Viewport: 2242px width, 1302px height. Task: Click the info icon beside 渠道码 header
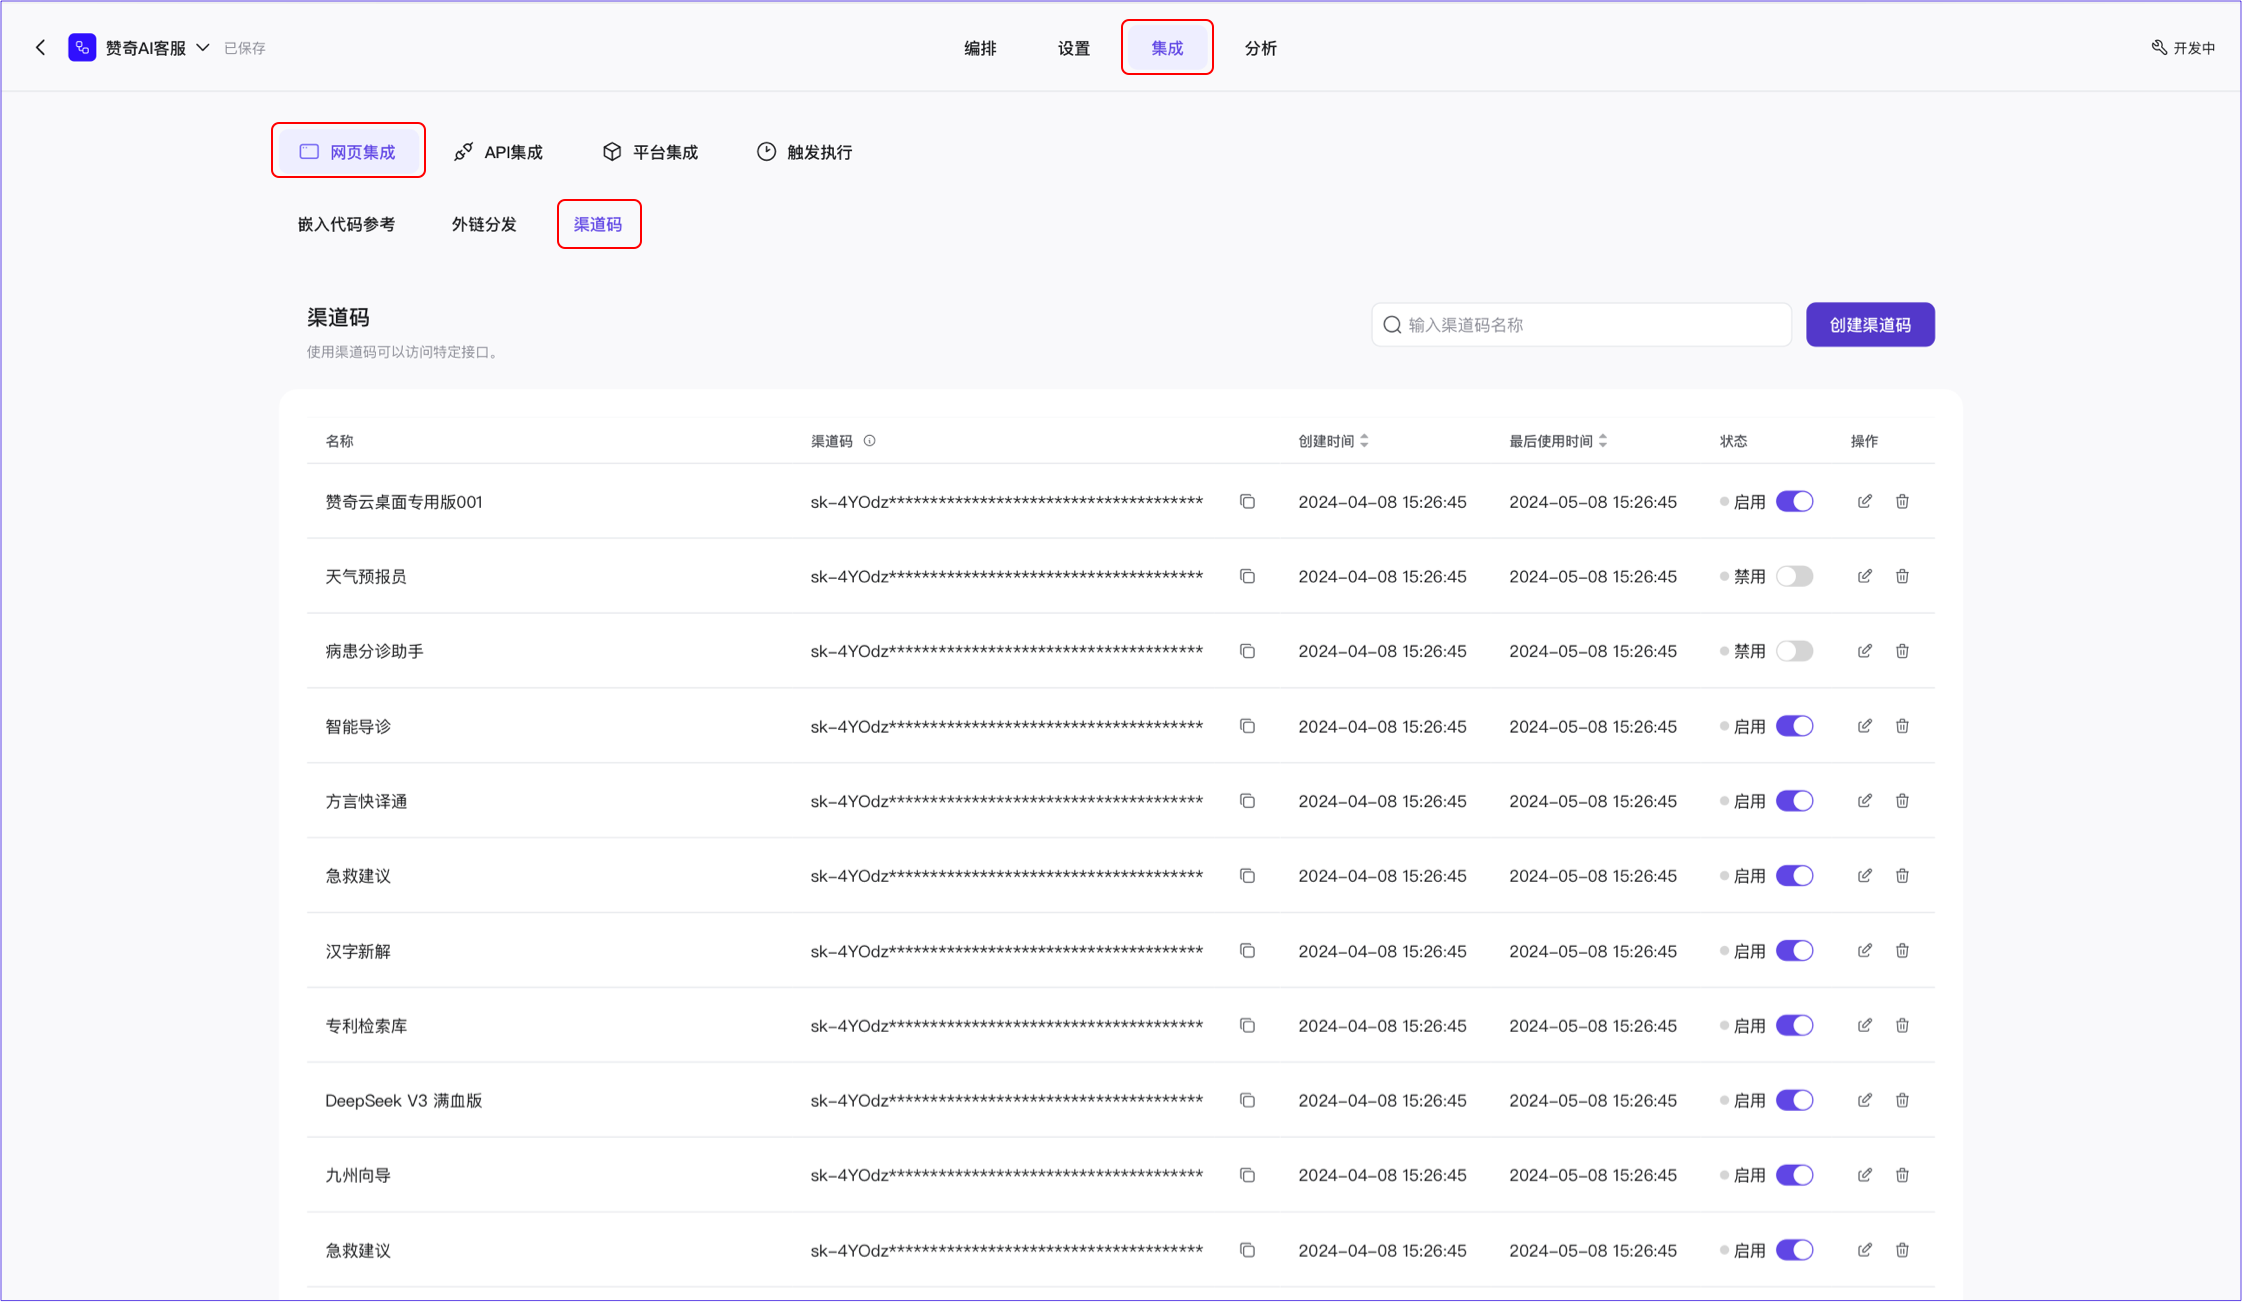pos(869,441)
